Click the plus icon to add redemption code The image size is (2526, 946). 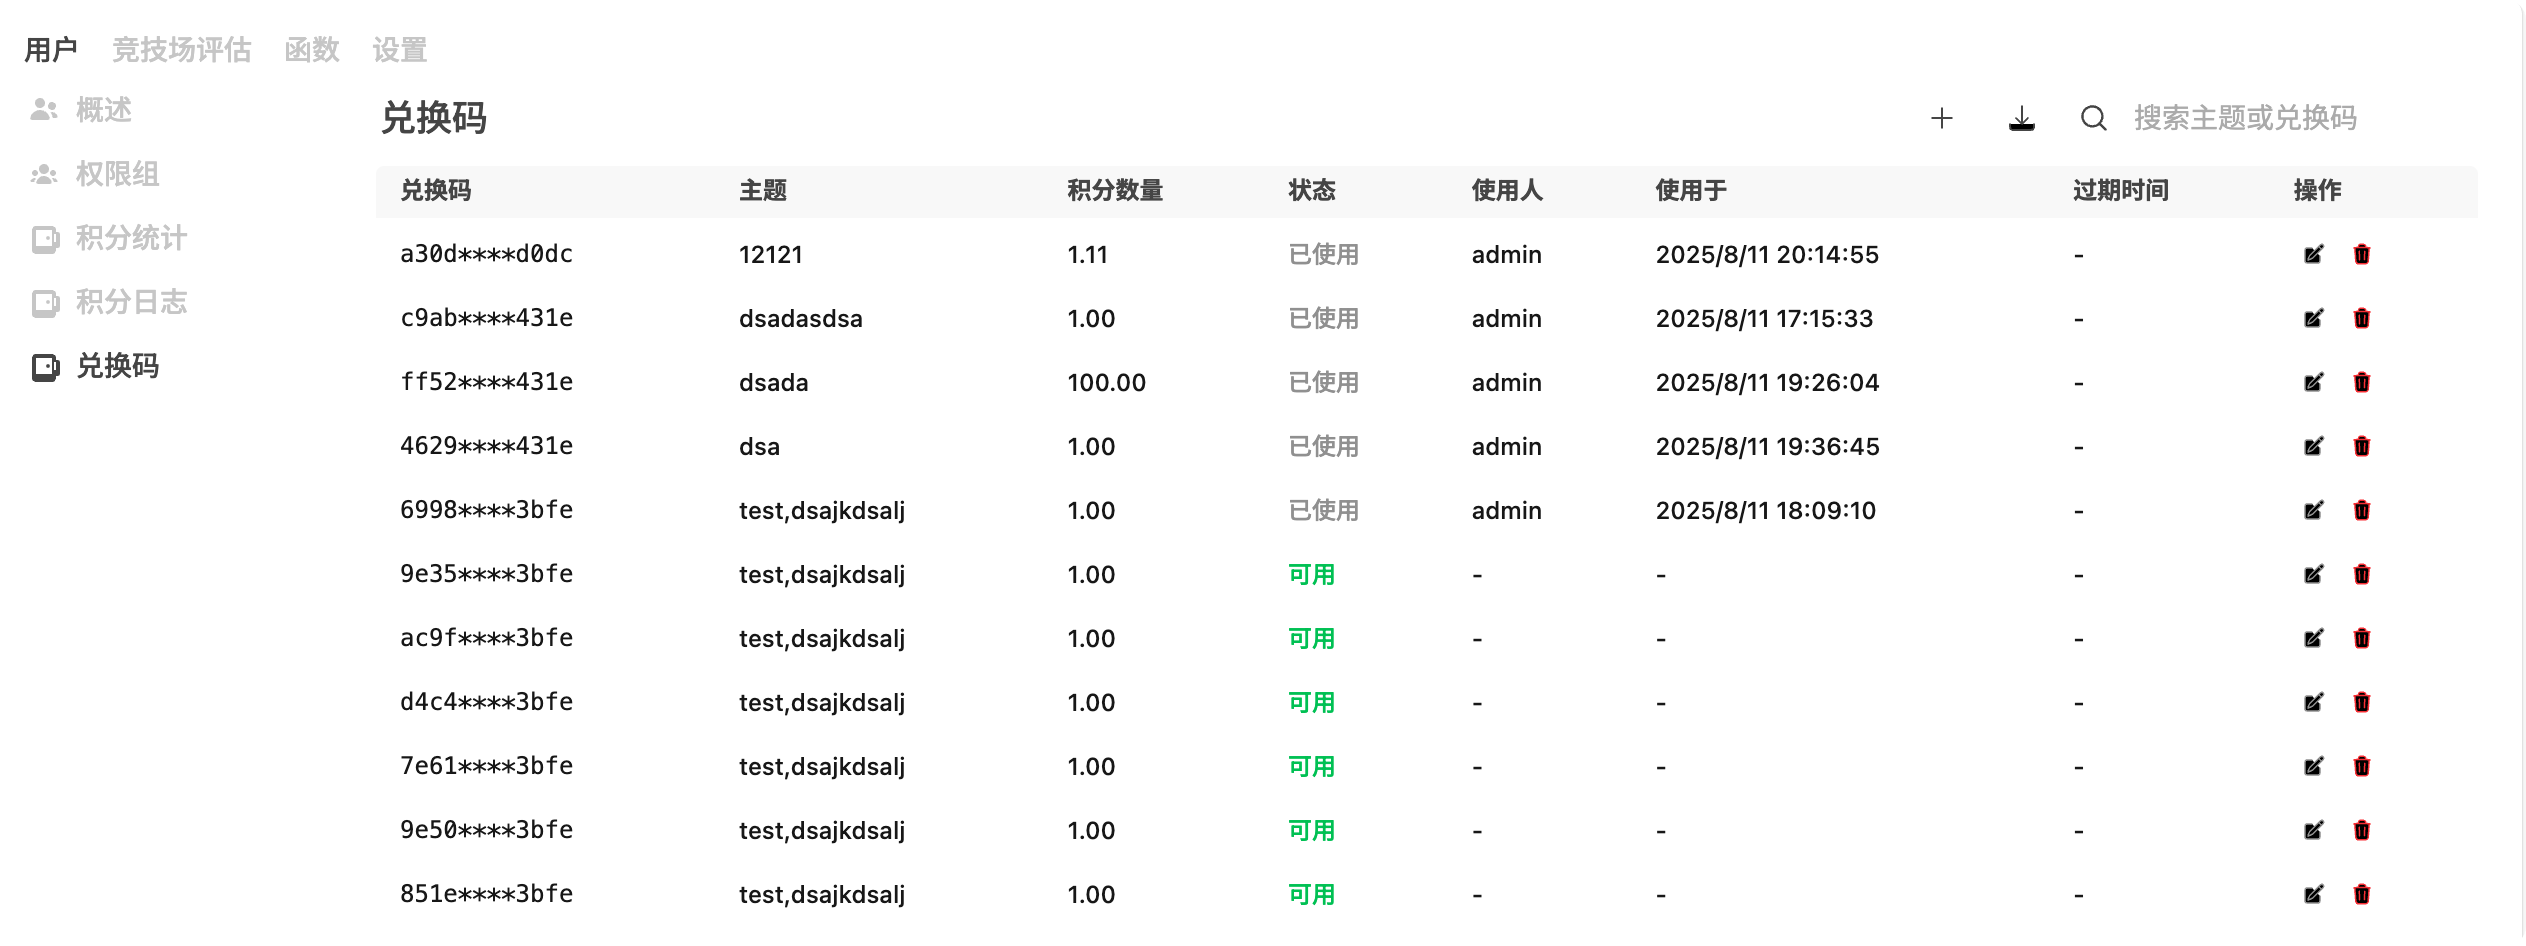pos(1941,119)
